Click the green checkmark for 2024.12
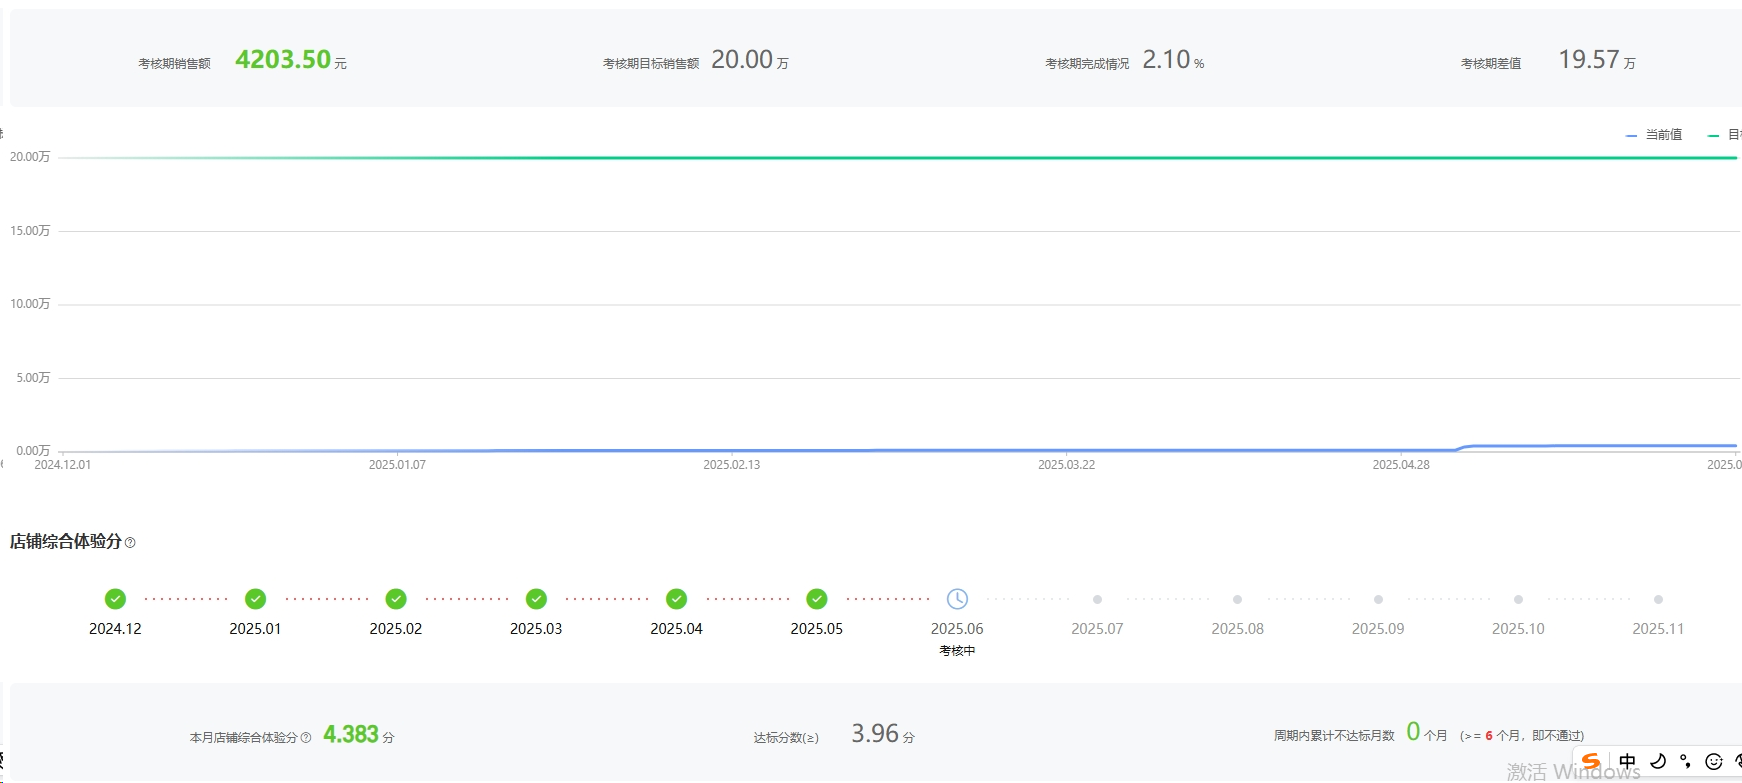Viewport: 1742px width, 783px height. [x=115, y=599]
